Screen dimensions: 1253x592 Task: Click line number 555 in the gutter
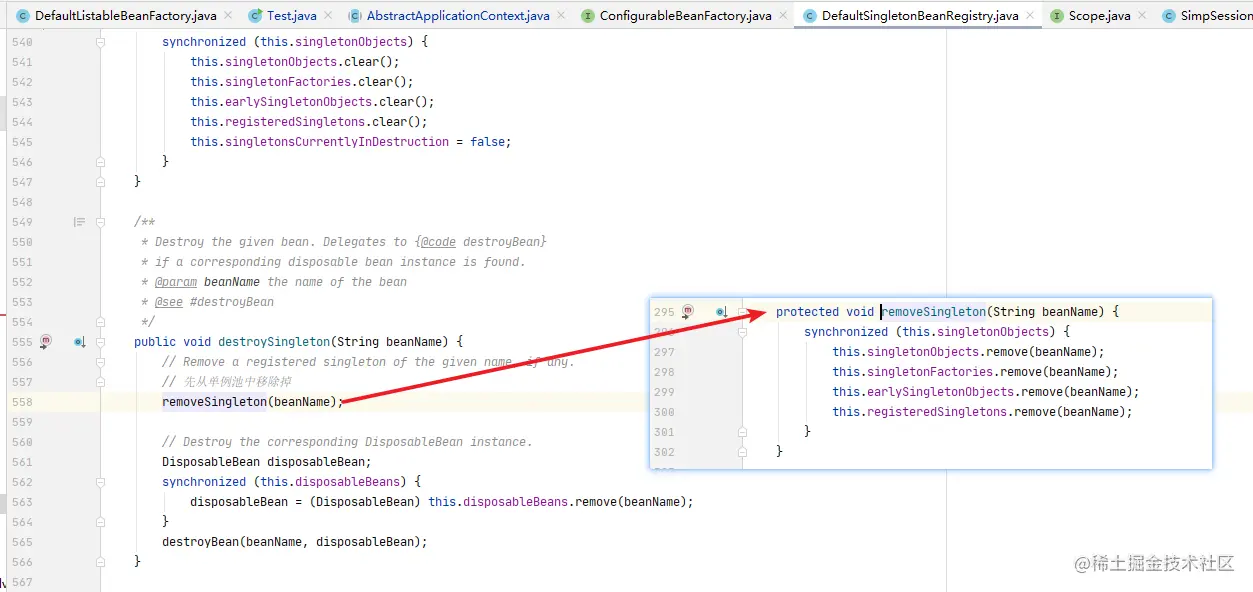tap(21, 342)
